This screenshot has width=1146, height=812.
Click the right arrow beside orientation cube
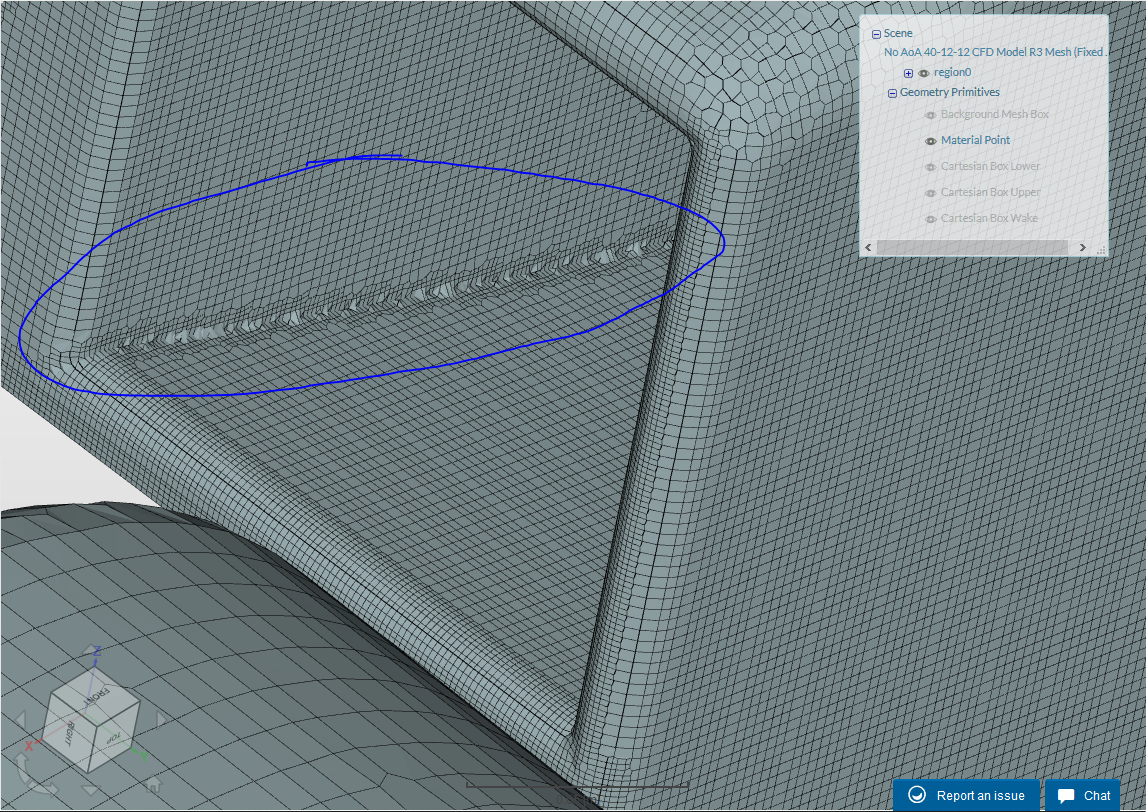pos(161,719)
